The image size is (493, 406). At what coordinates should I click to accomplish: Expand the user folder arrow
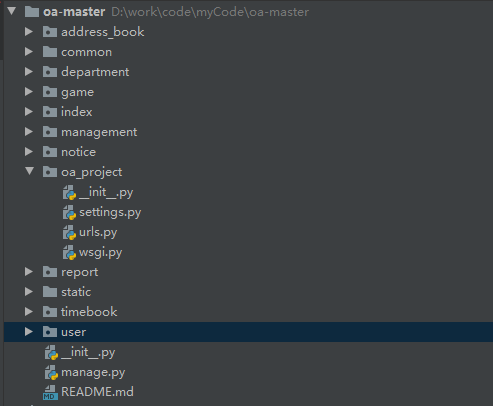tap(29, 332)
